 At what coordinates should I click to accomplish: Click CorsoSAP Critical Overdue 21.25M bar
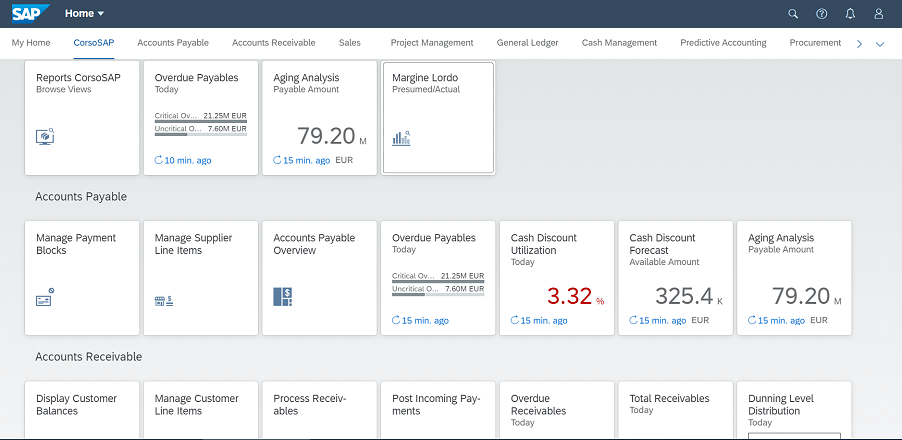pyautogui.click(x=201, y=121)
